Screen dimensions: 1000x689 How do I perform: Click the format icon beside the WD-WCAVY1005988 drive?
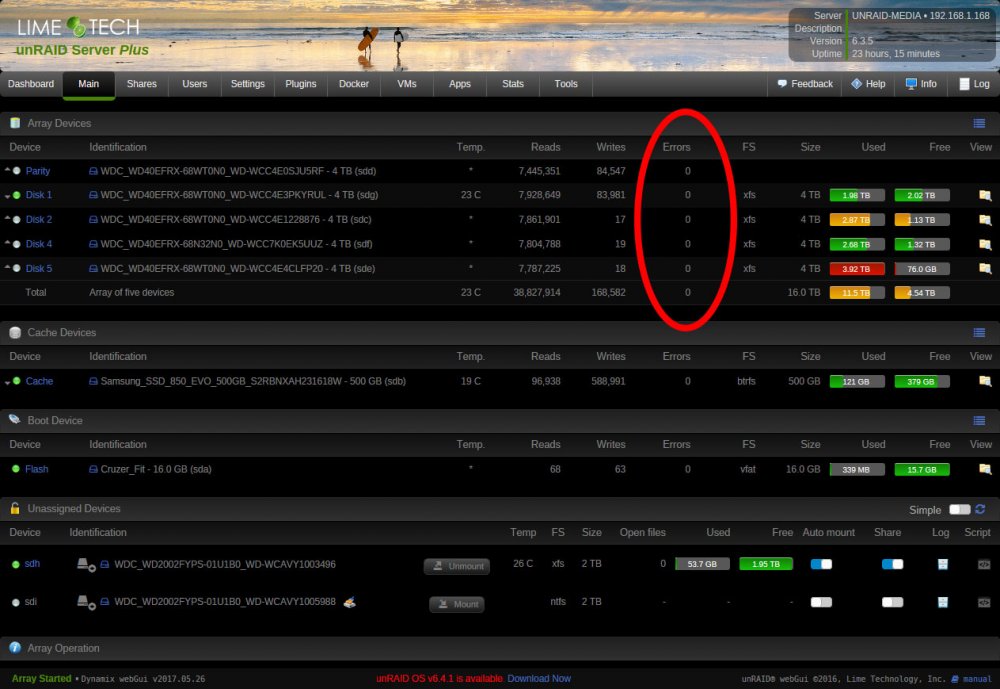(x=349, y=602)
